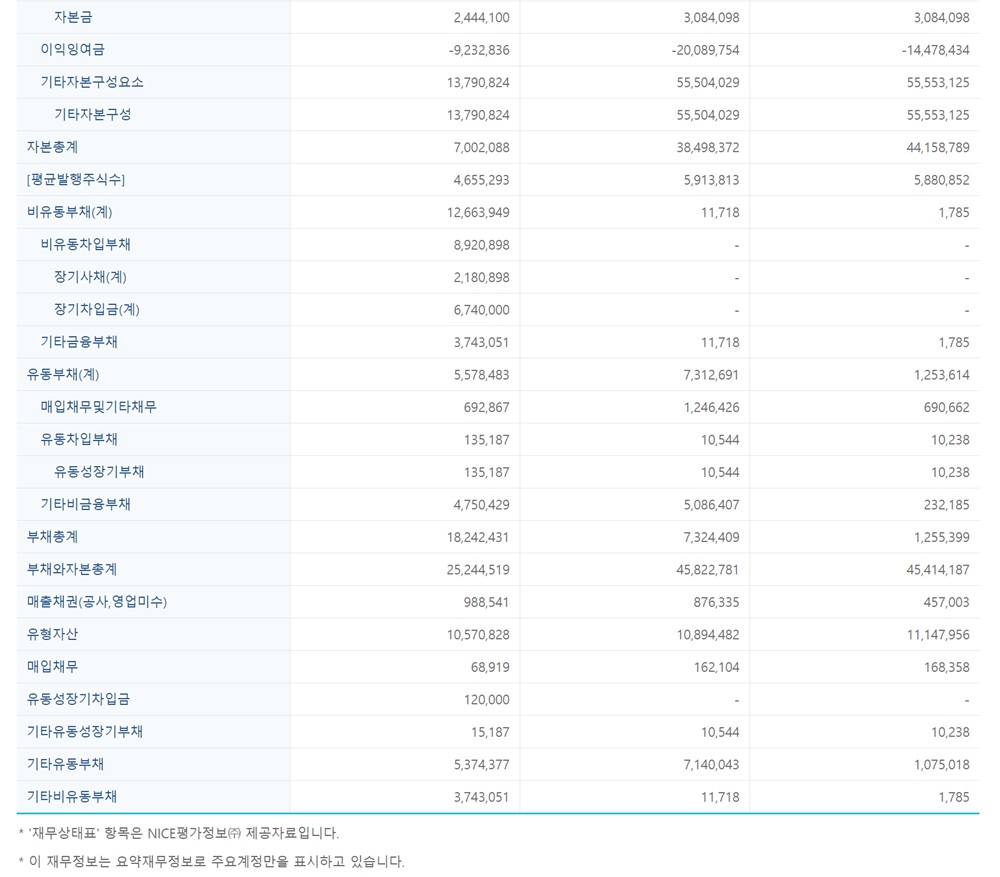Select the NICE평가정보 footnote text

coord(179,833)
